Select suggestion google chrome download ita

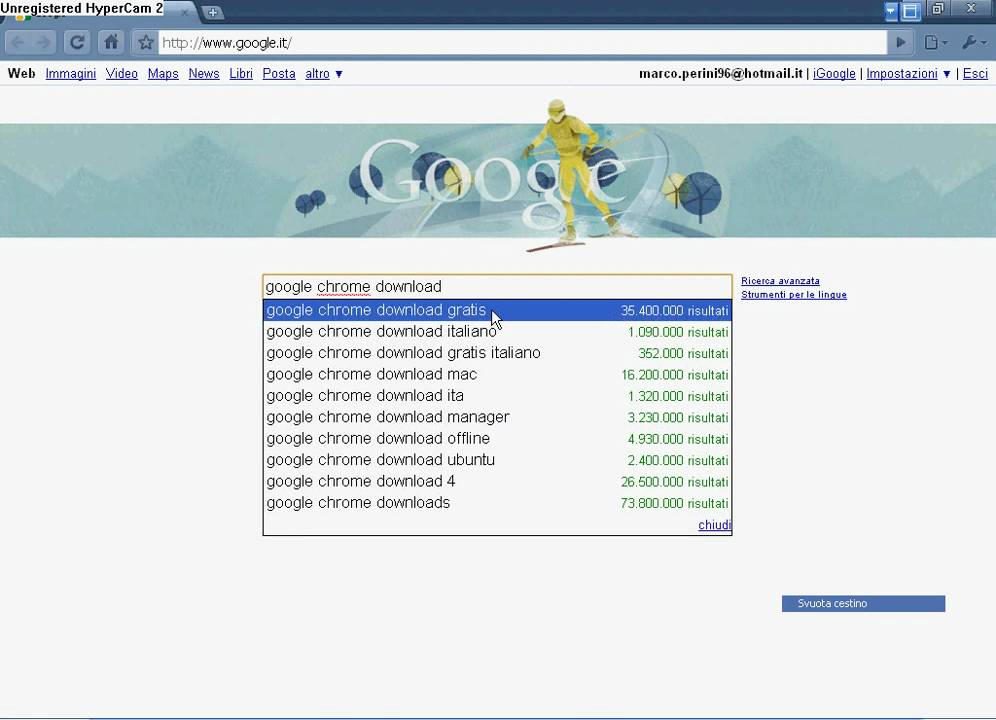coord(497,396)
